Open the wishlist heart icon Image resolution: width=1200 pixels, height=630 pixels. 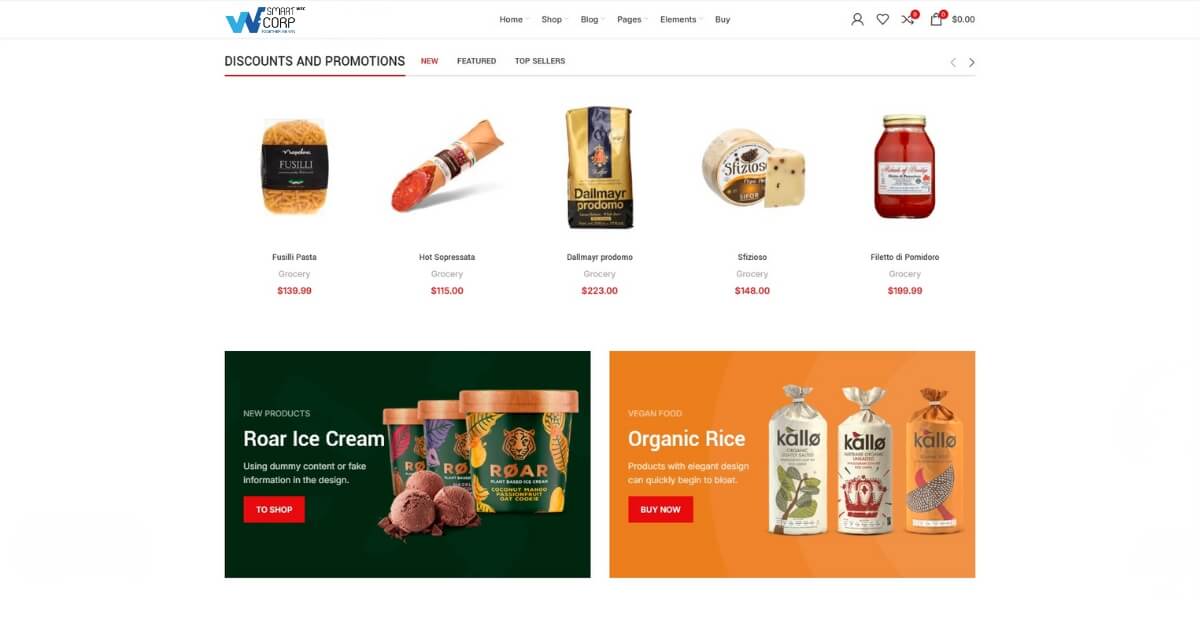pos(882,19)
